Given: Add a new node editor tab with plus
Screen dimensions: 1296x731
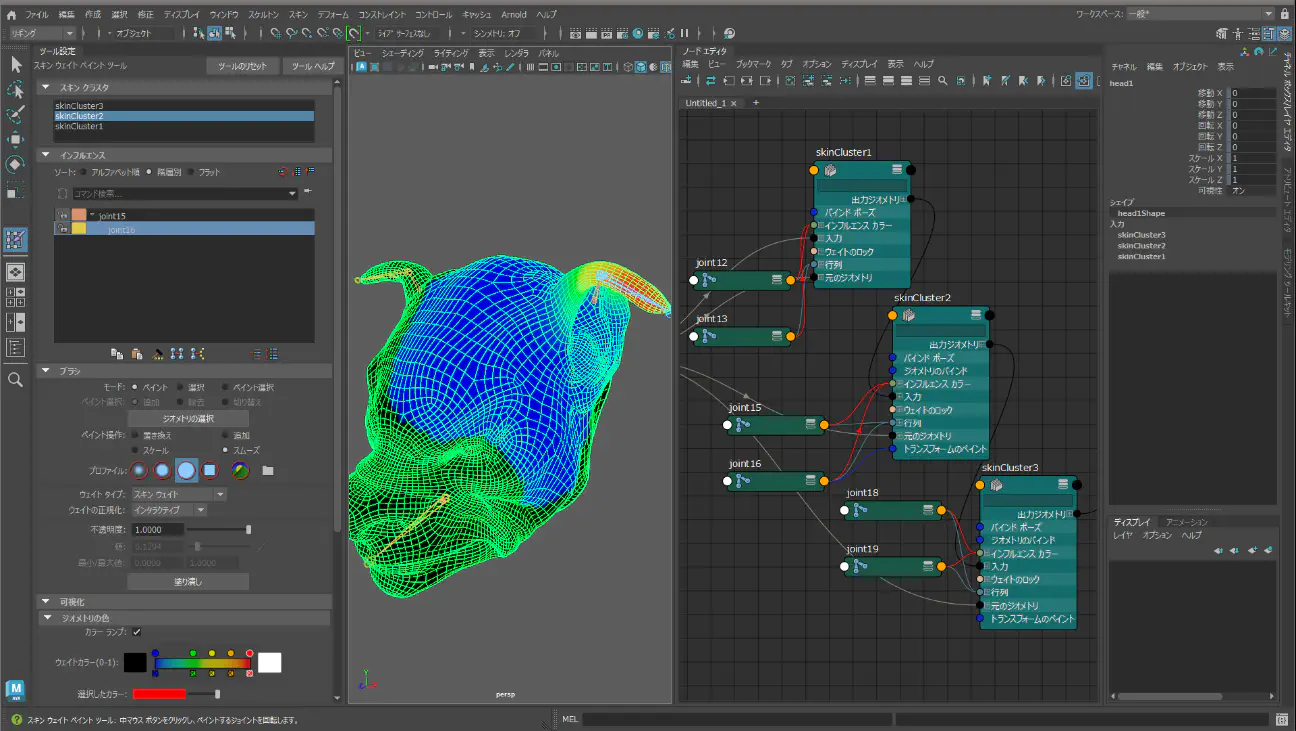Looking at the screenshot, I should 756,103.
